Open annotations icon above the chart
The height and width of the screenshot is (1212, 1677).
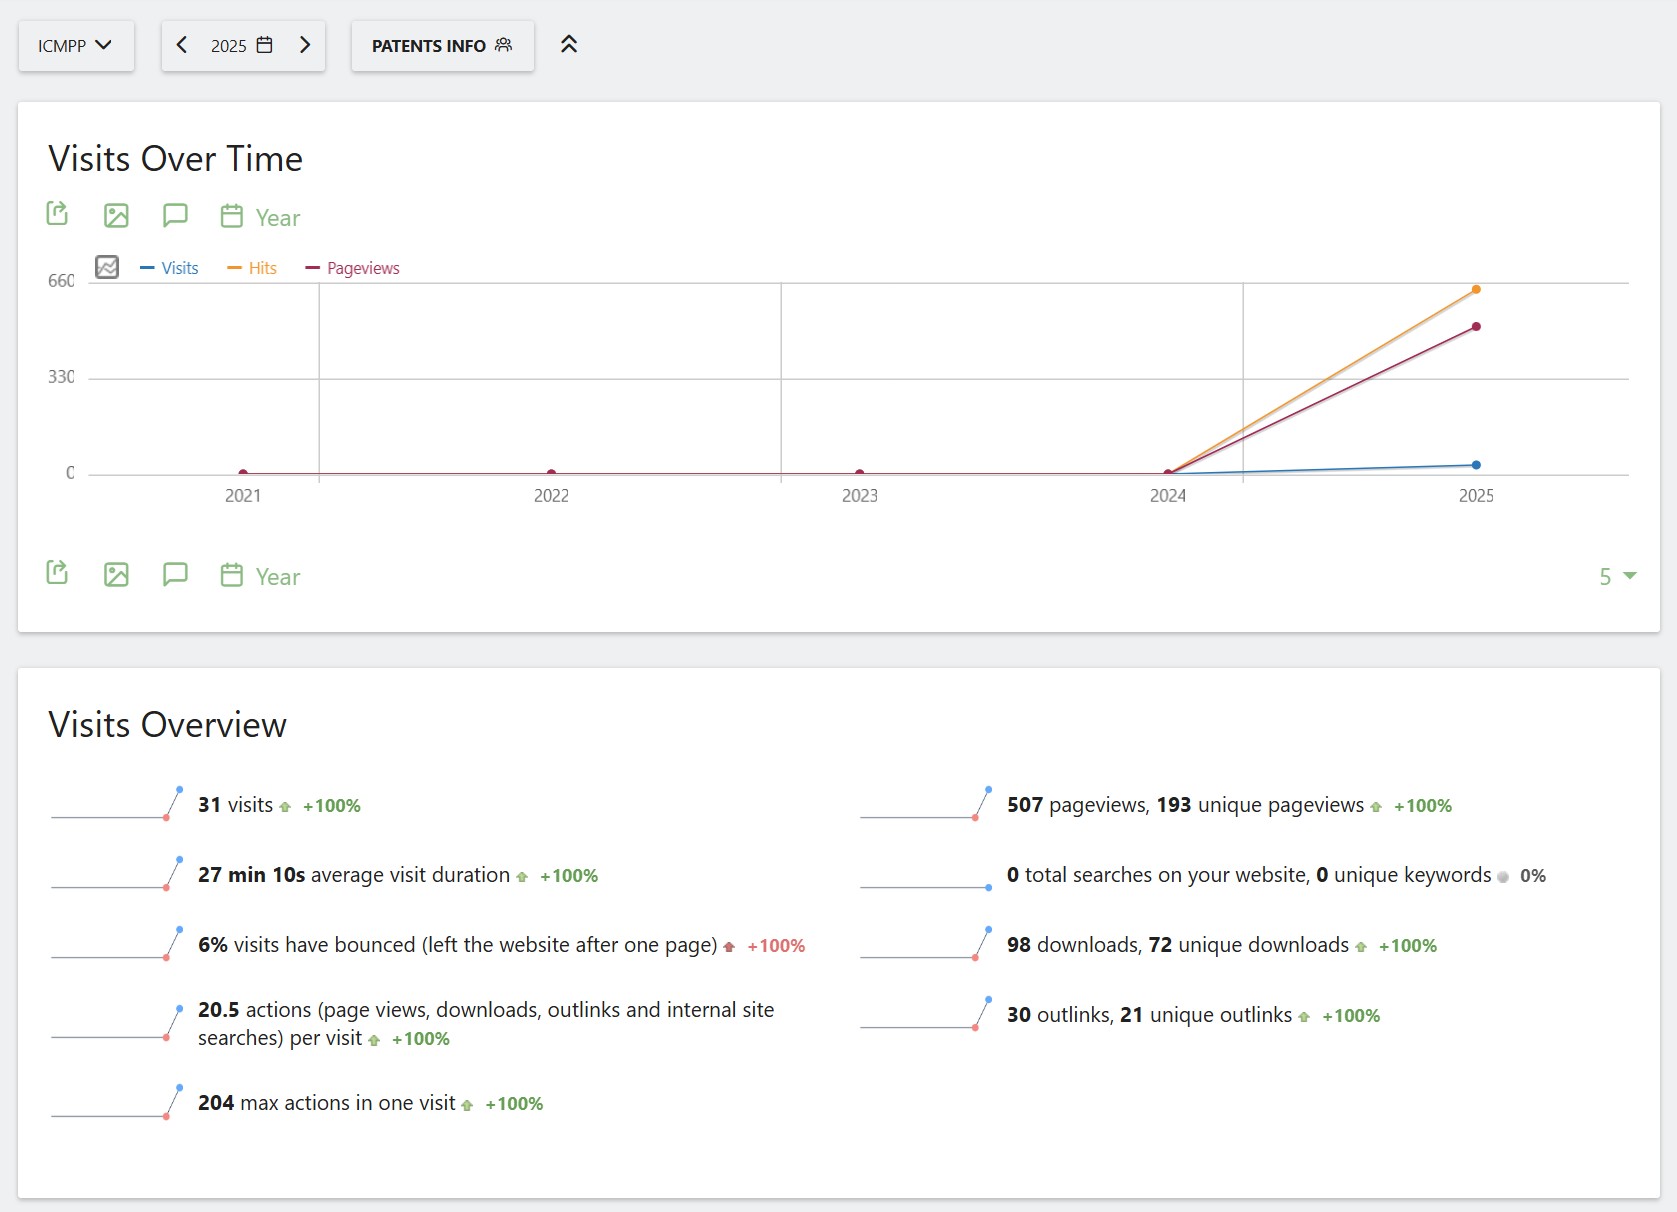pyautogui.click(x=175, y=215)
